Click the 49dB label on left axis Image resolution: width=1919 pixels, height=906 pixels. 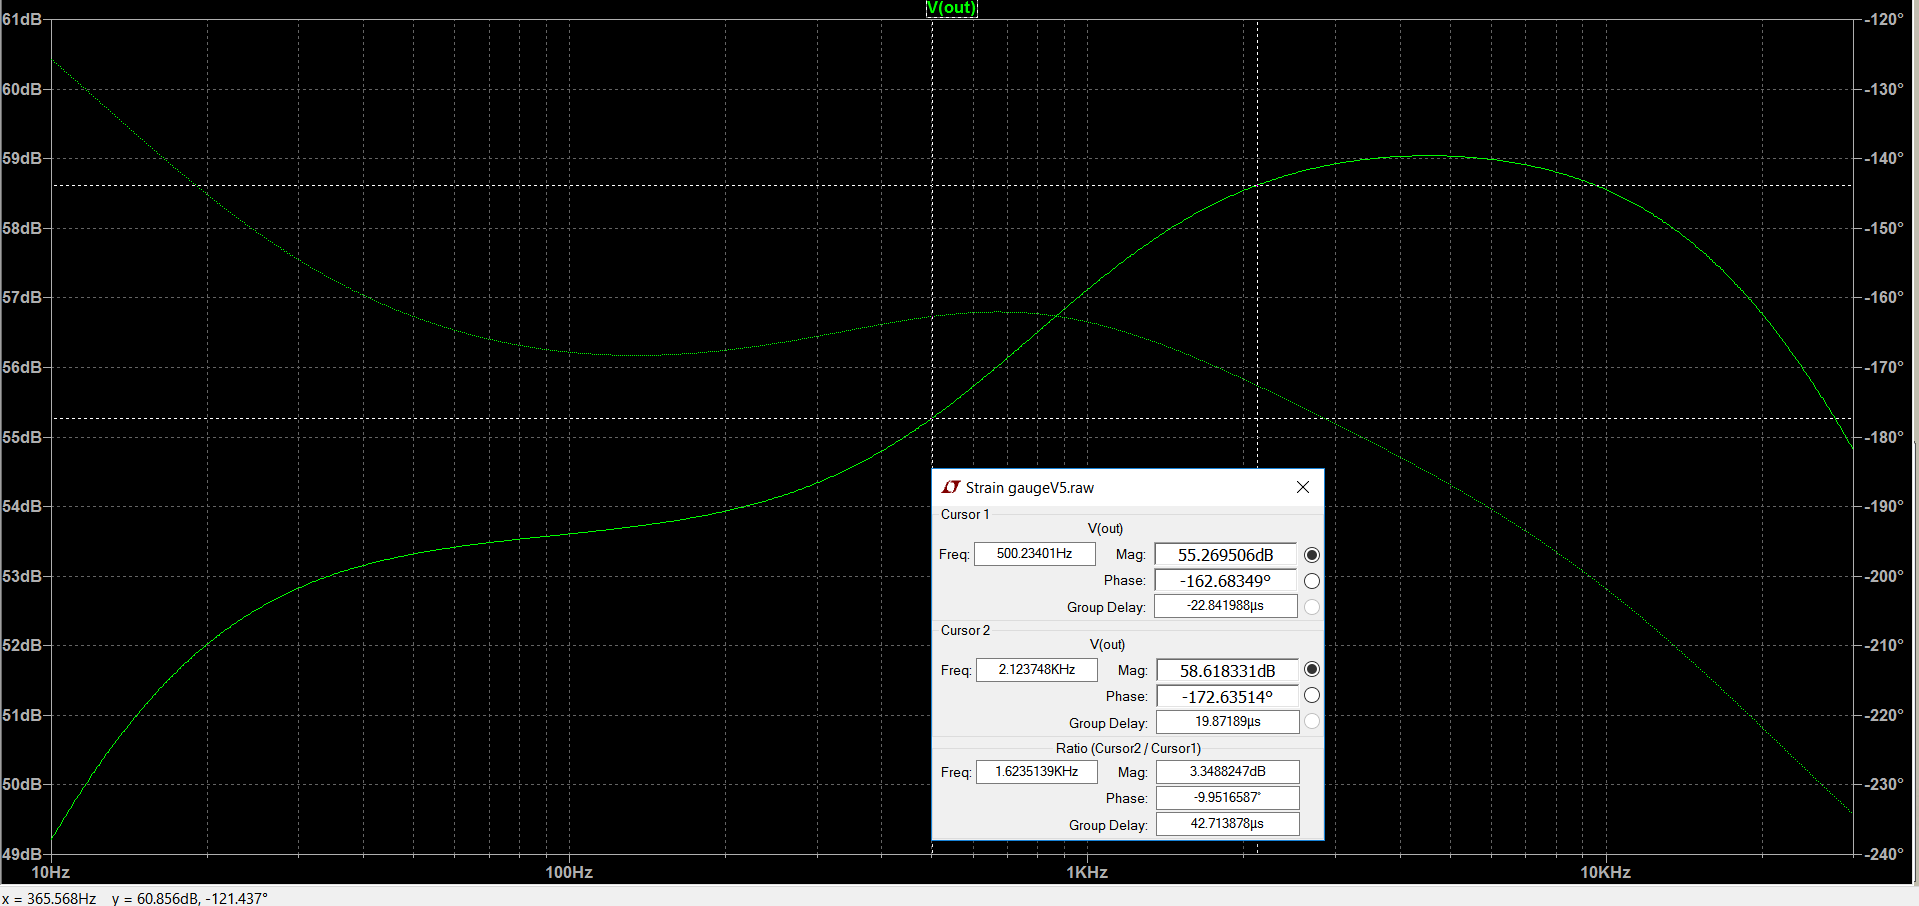click(22, 854)
